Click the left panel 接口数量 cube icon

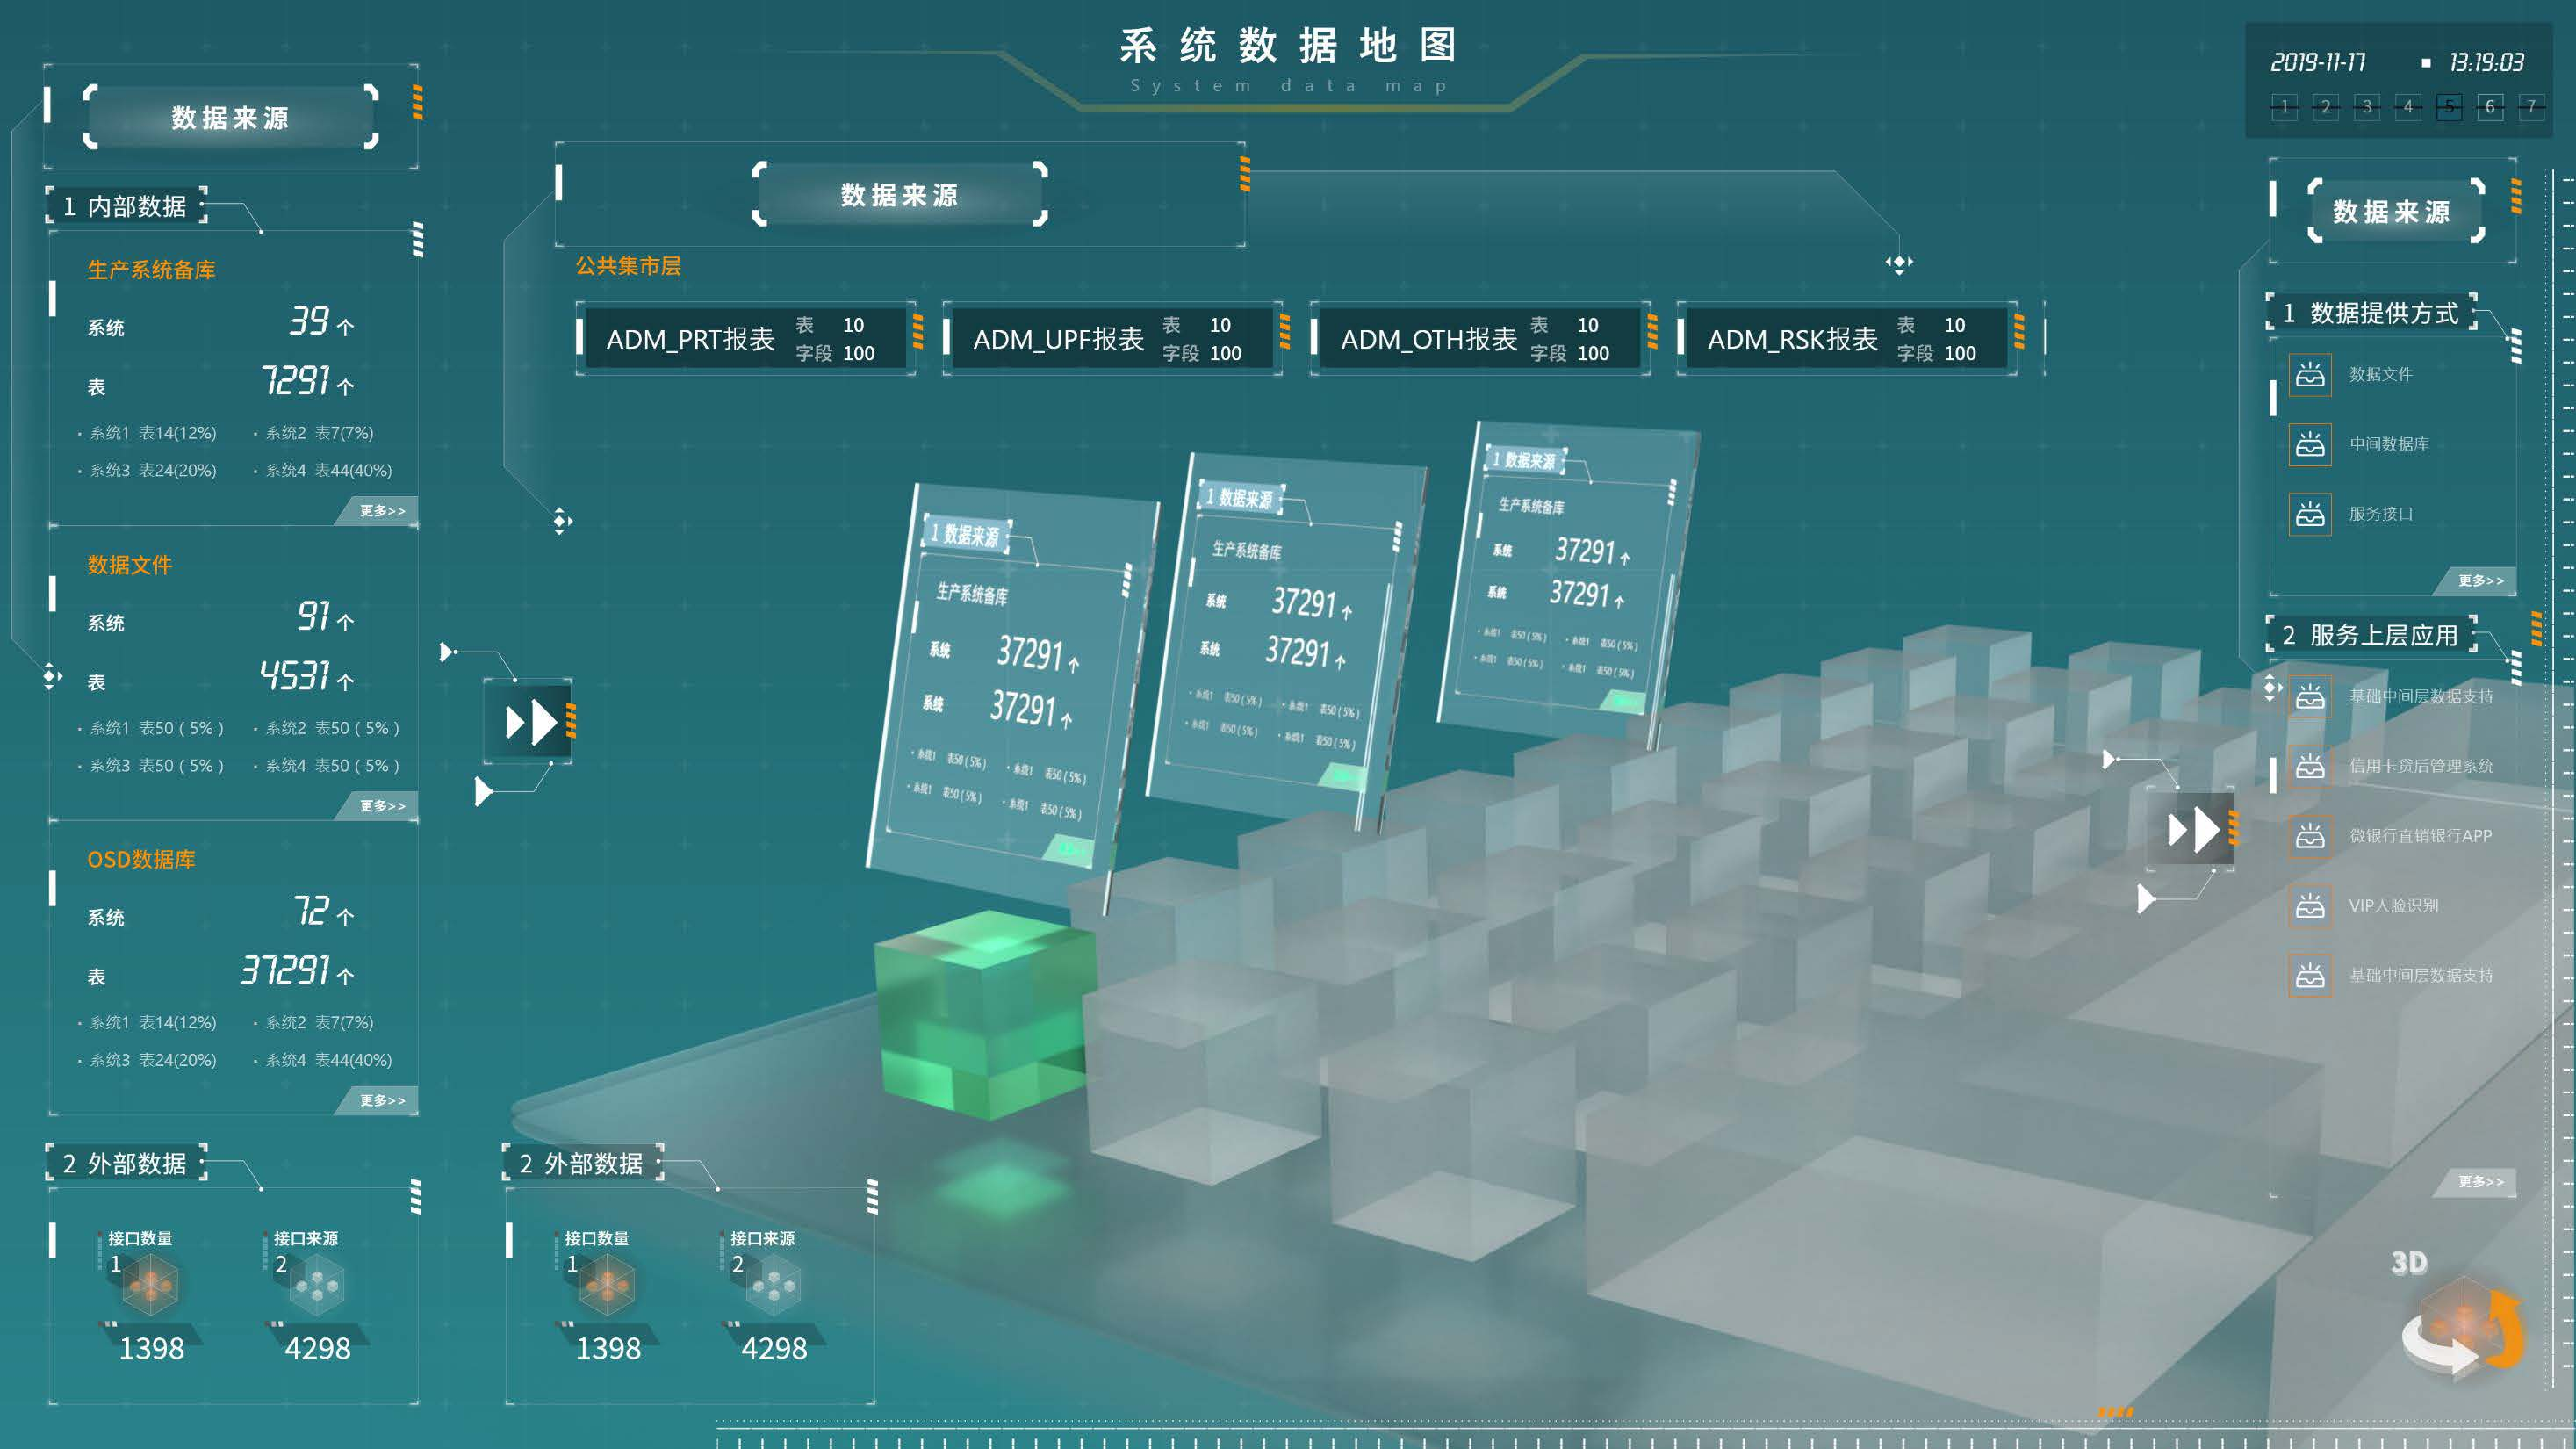(150, 1285)
